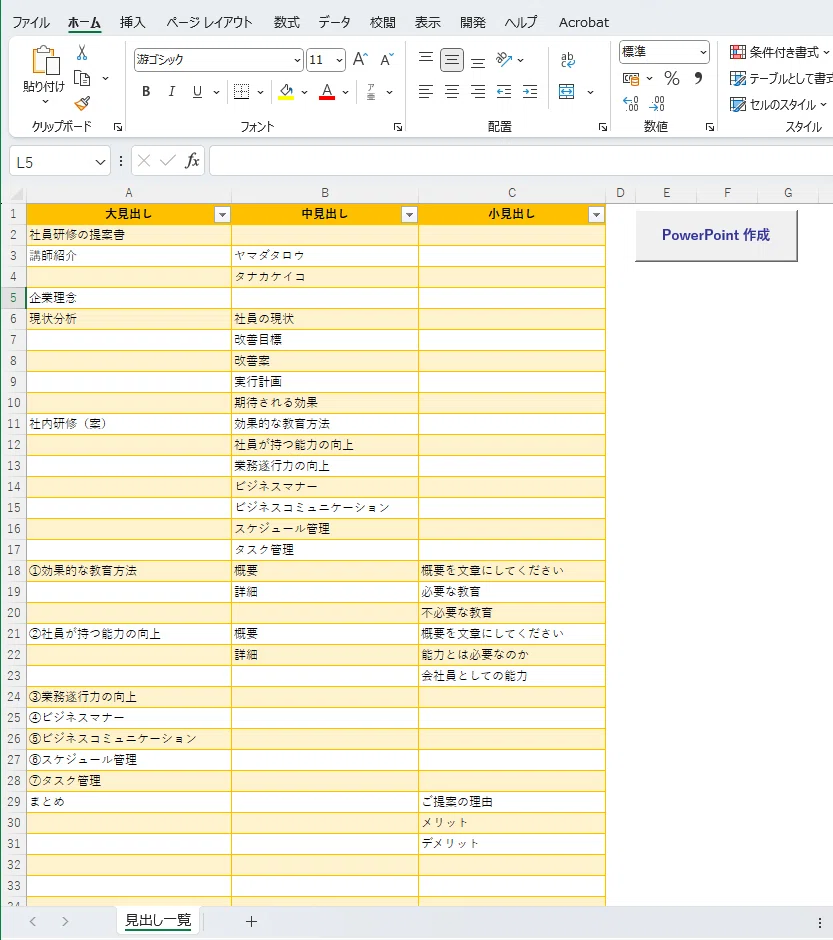Open the clipboard pane launcher
The width and height of the screenshot is (833, 940).
tap(118, 126)
